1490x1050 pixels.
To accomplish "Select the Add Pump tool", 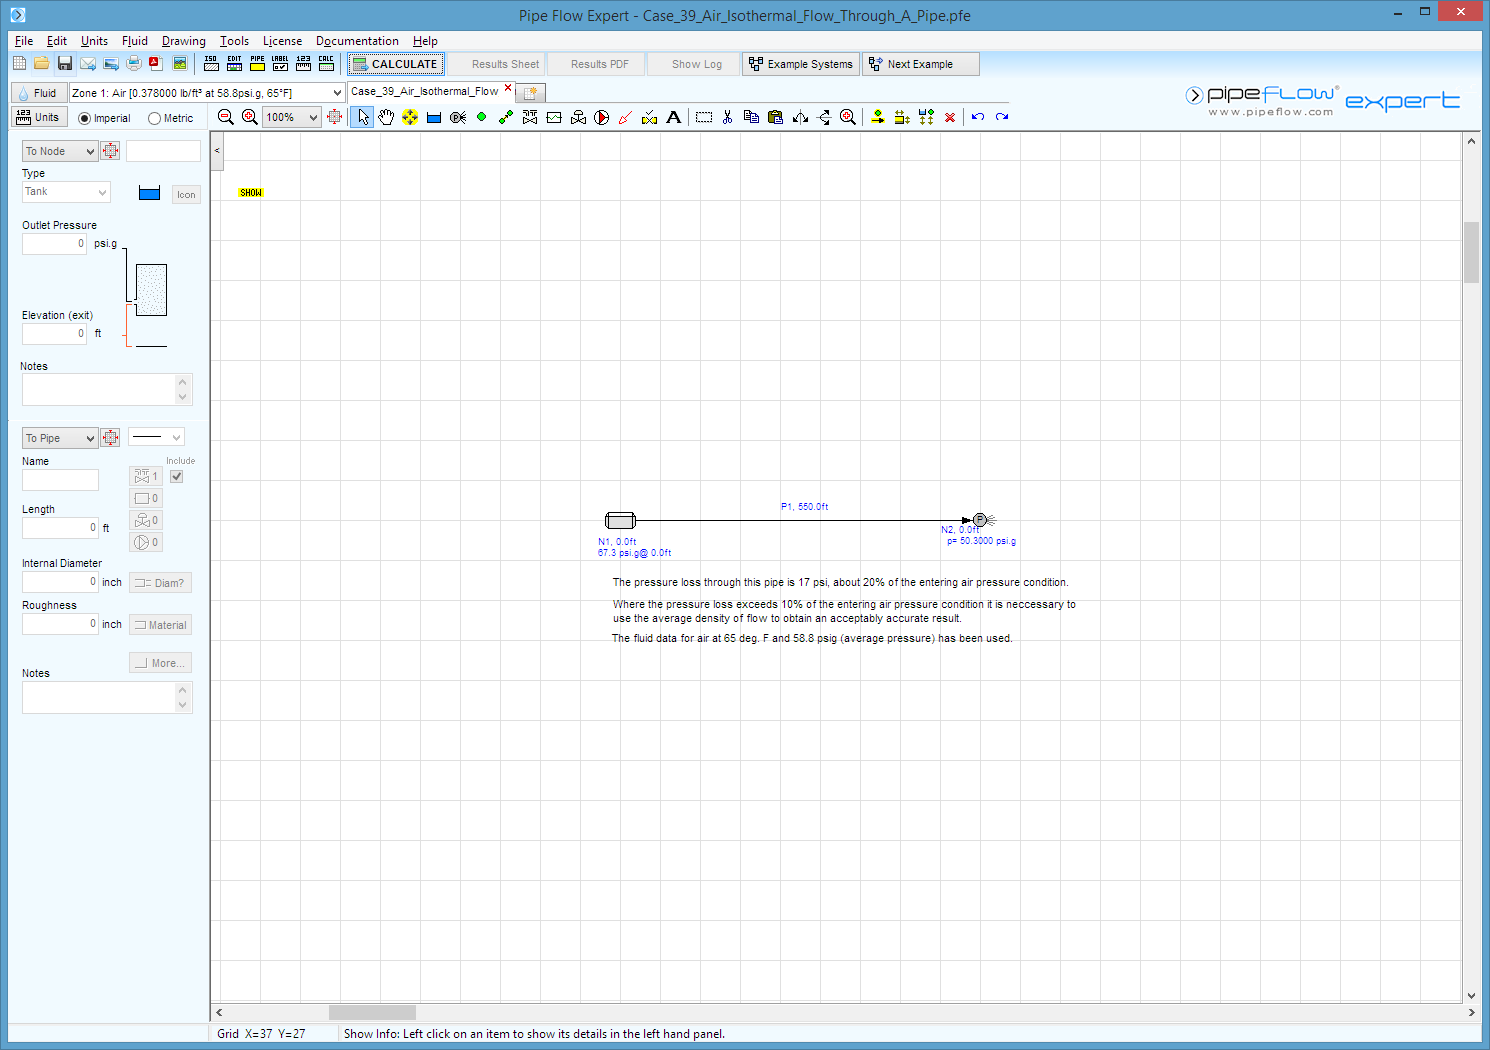I will pos(602,117).
